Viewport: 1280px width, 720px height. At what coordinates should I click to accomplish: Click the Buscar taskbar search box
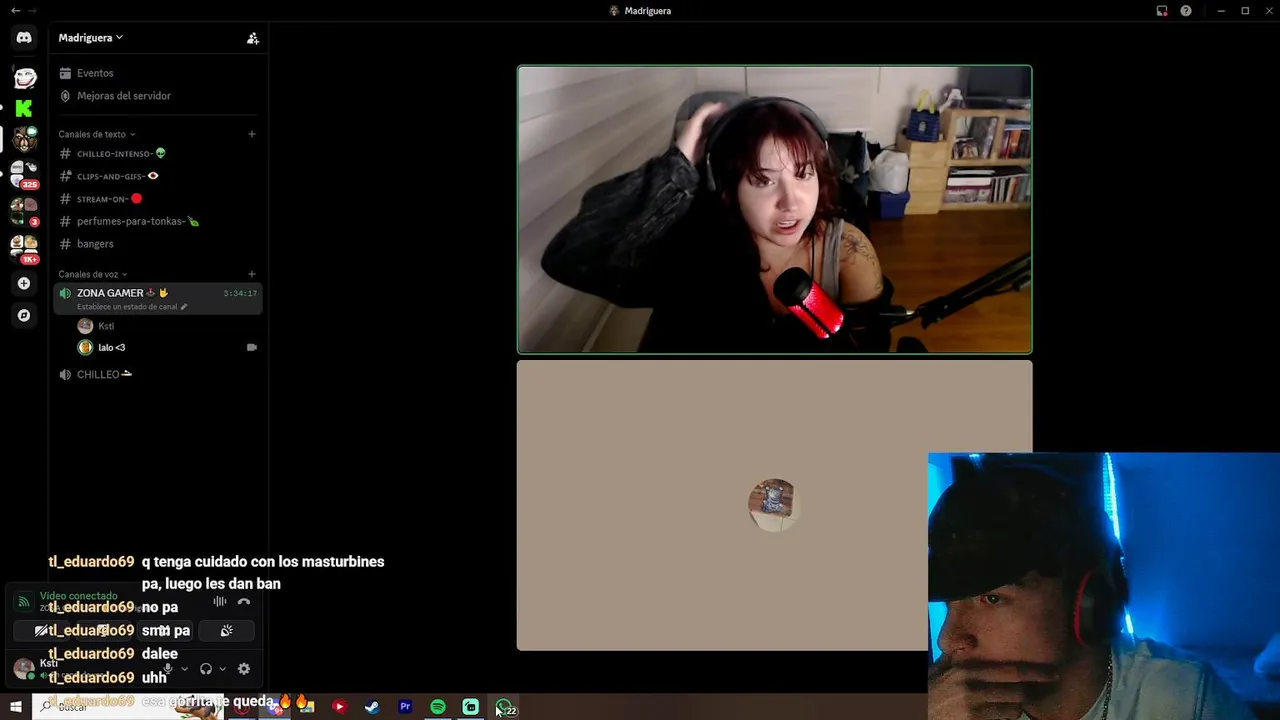pos(126,707)
